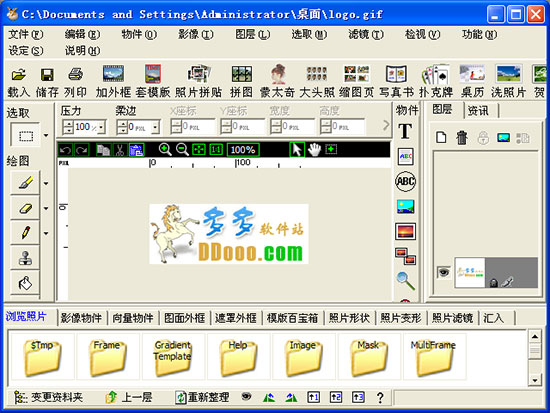Select the stamp tool in 绘图
The image size is (550, 413).
(25, 259)
